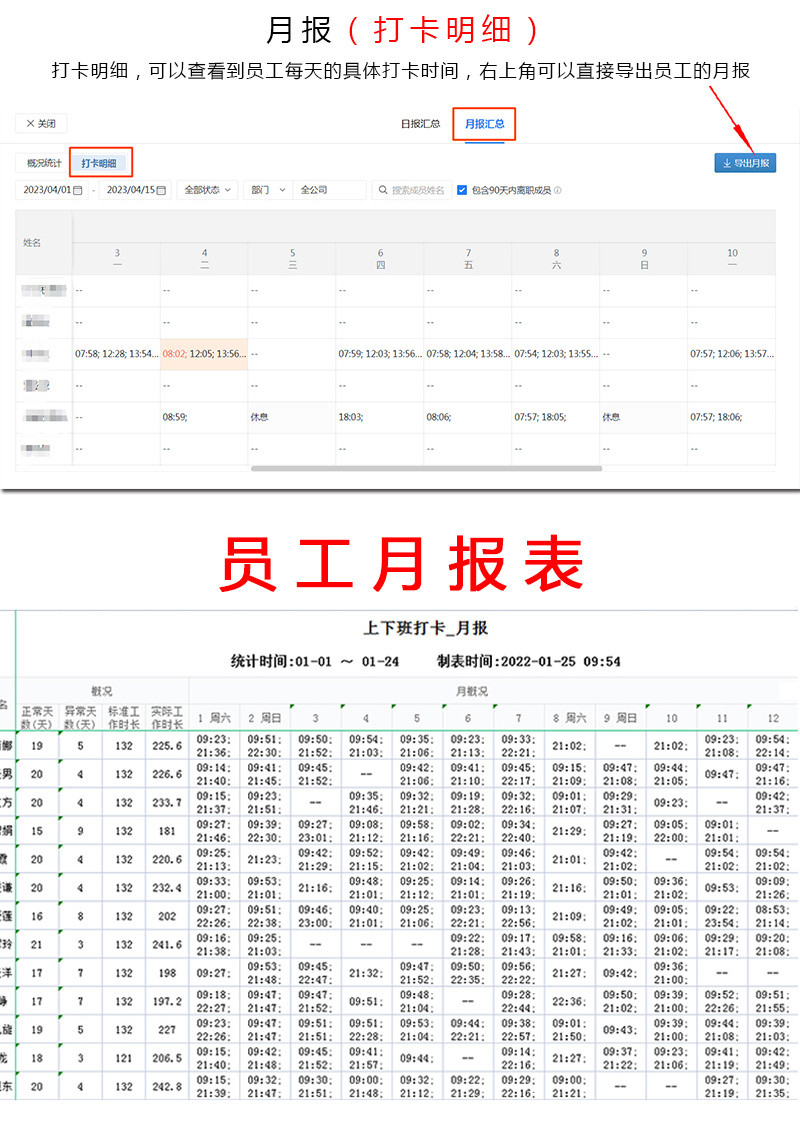Click the 月概况 group header
Viewport: 800px width, 1121px height.
tap(472, 691)
